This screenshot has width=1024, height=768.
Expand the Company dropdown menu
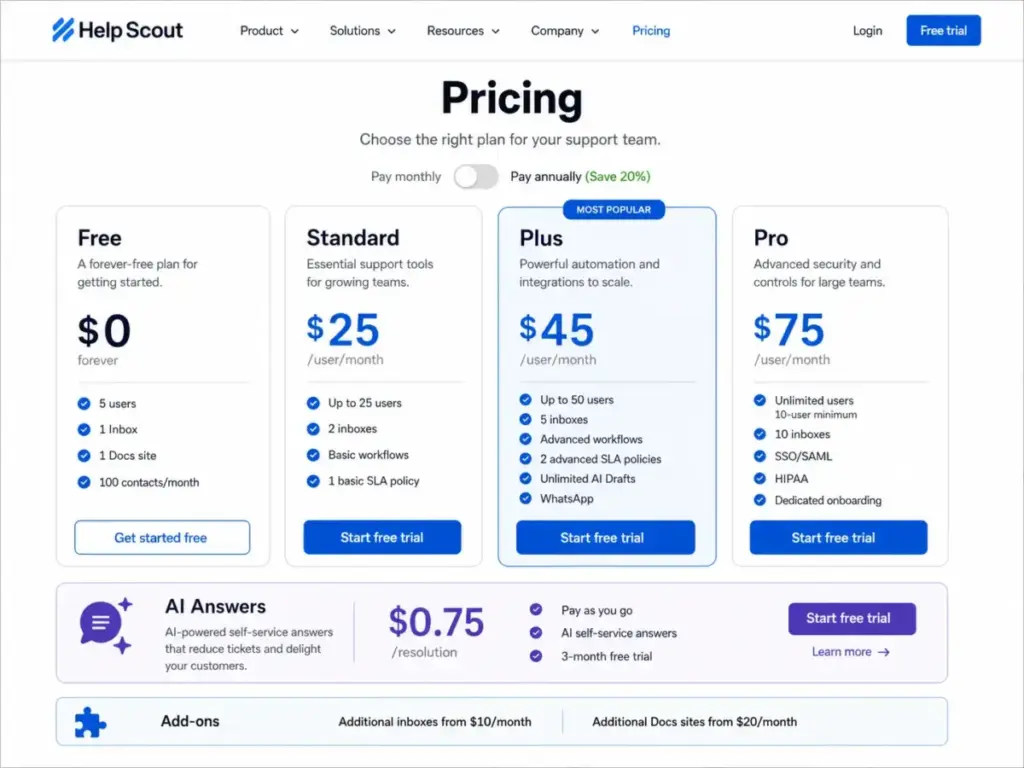(565, 31)
